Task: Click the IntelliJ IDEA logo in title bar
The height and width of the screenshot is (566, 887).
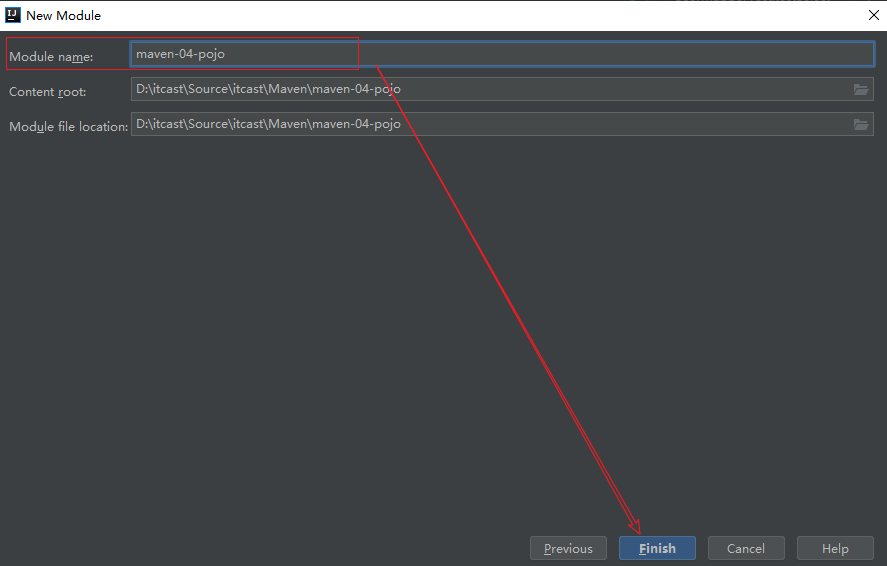Action: pos(13,15)
